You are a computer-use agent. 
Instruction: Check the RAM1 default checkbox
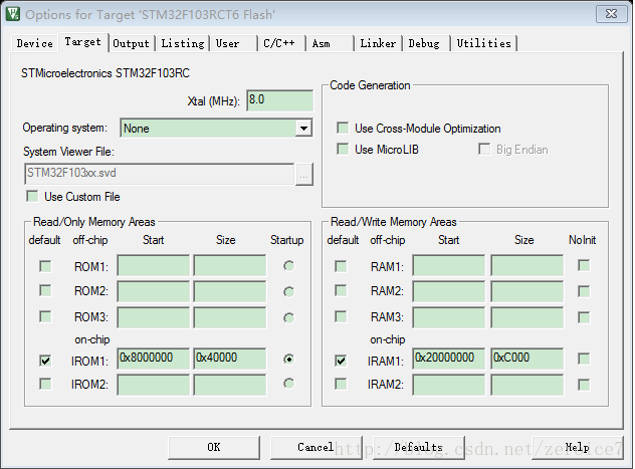(341, 266)
